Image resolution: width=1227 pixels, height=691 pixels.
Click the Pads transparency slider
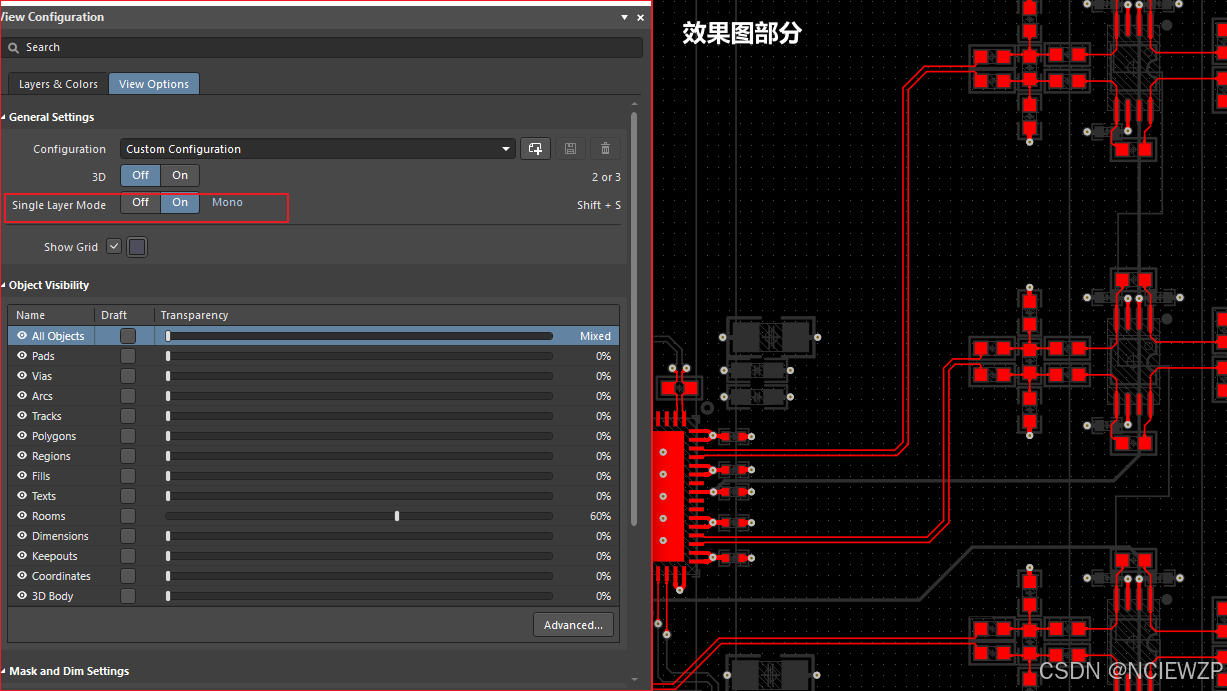click(x=359, y=356)
